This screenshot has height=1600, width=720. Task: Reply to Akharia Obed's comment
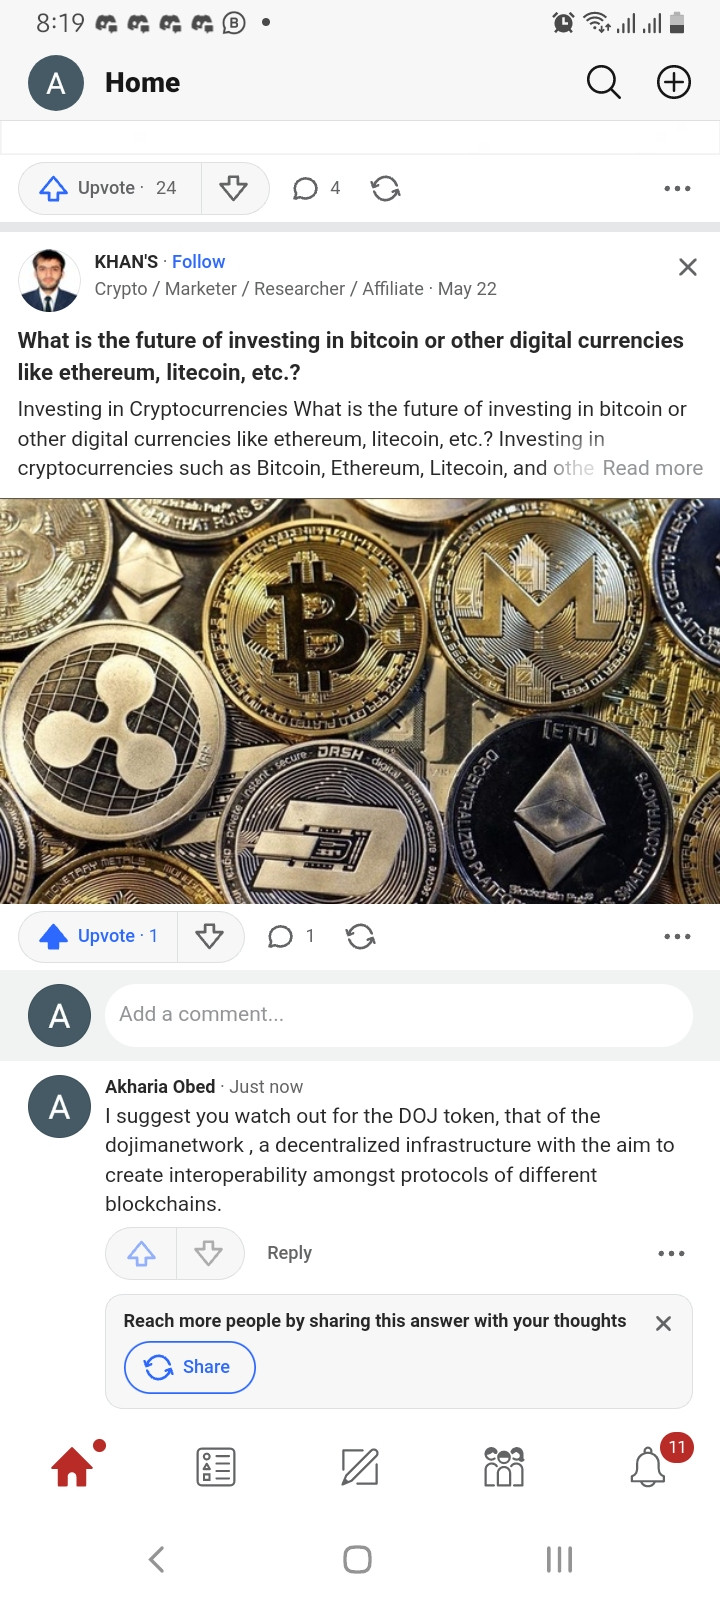pos(289,1253)
